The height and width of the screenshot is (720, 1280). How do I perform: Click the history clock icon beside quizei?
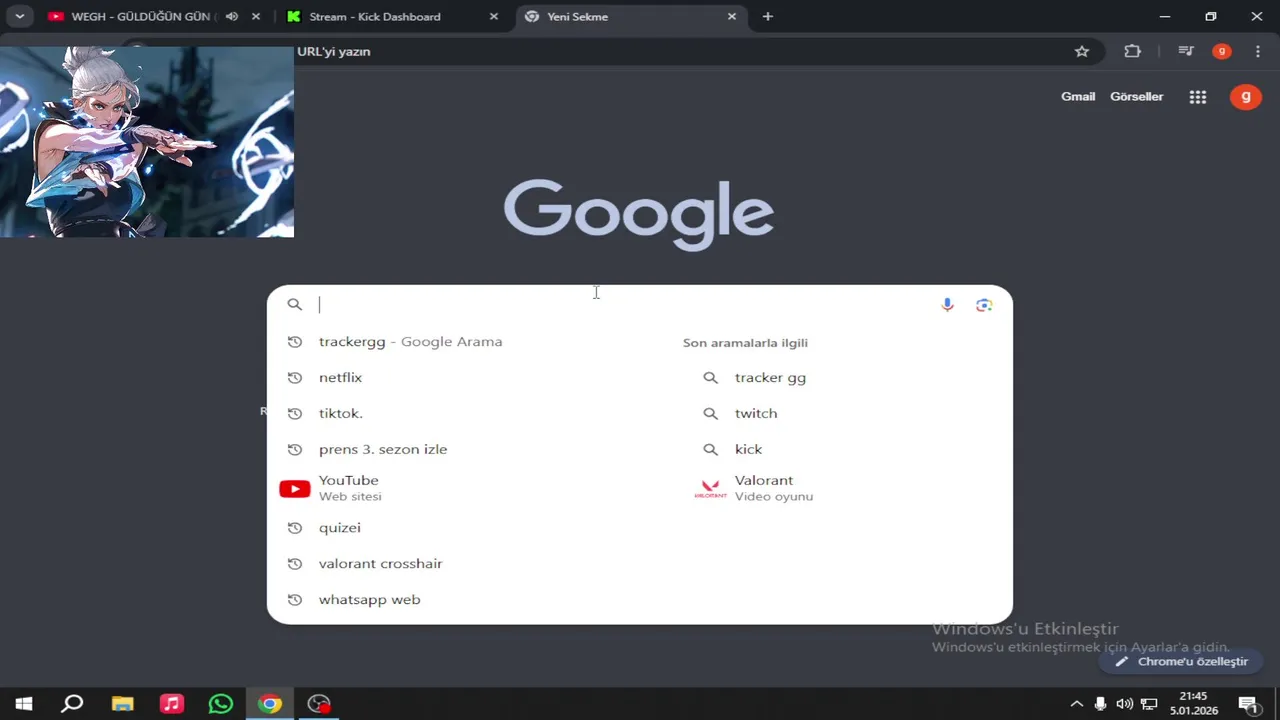click(294, 528)
